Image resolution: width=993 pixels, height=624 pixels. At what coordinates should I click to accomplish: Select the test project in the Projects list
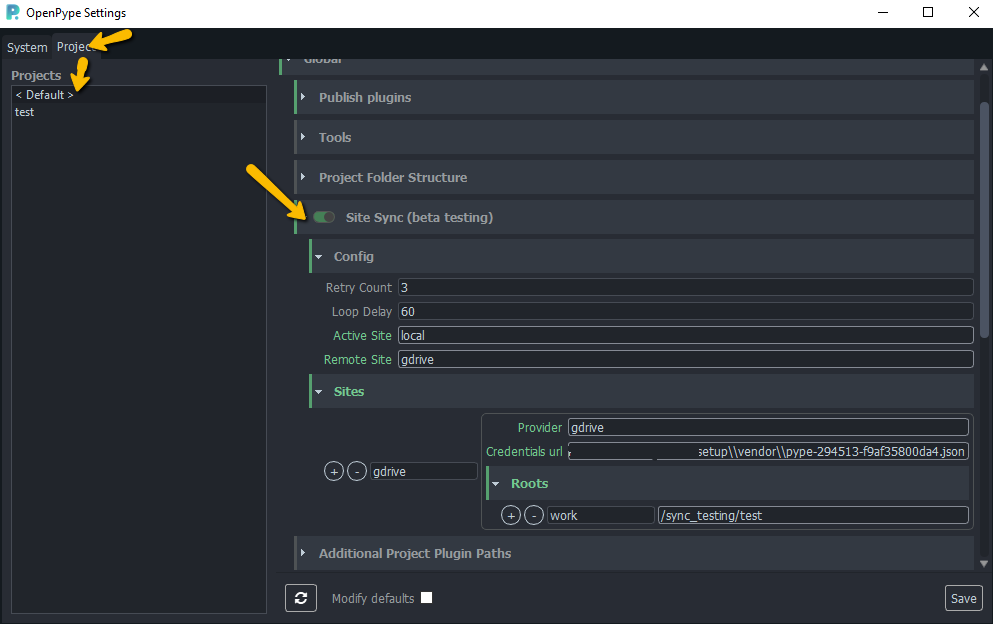24,111
